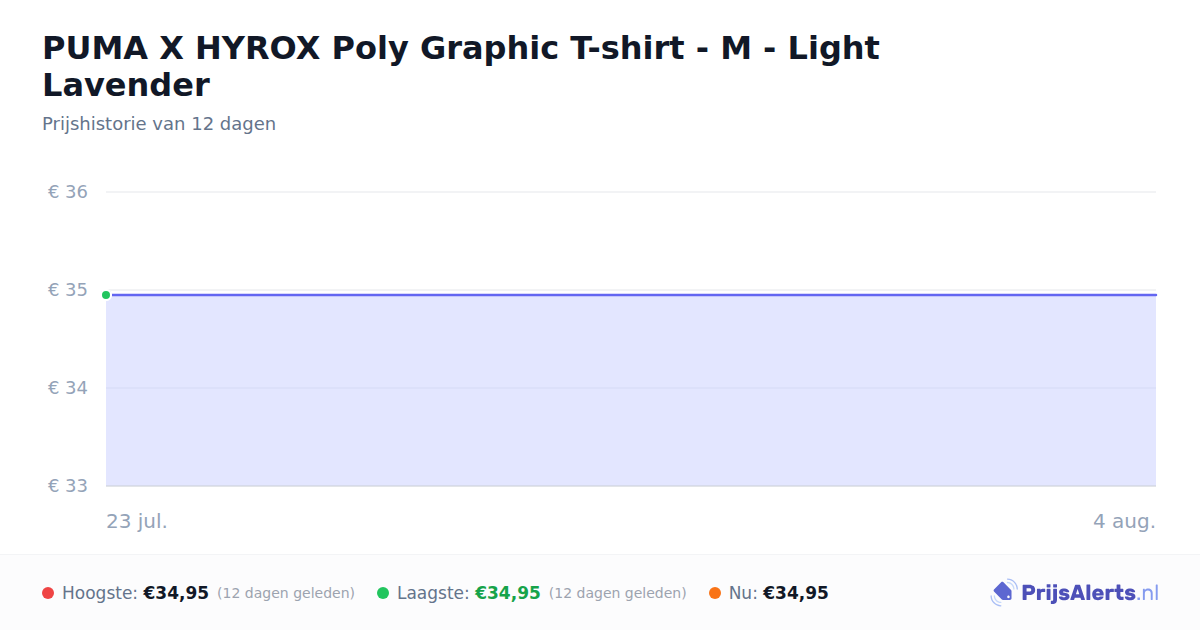This screenshot has height=630, width=1200.
Task: Click the 23 jul. start date label
Action: pos(137,521)
